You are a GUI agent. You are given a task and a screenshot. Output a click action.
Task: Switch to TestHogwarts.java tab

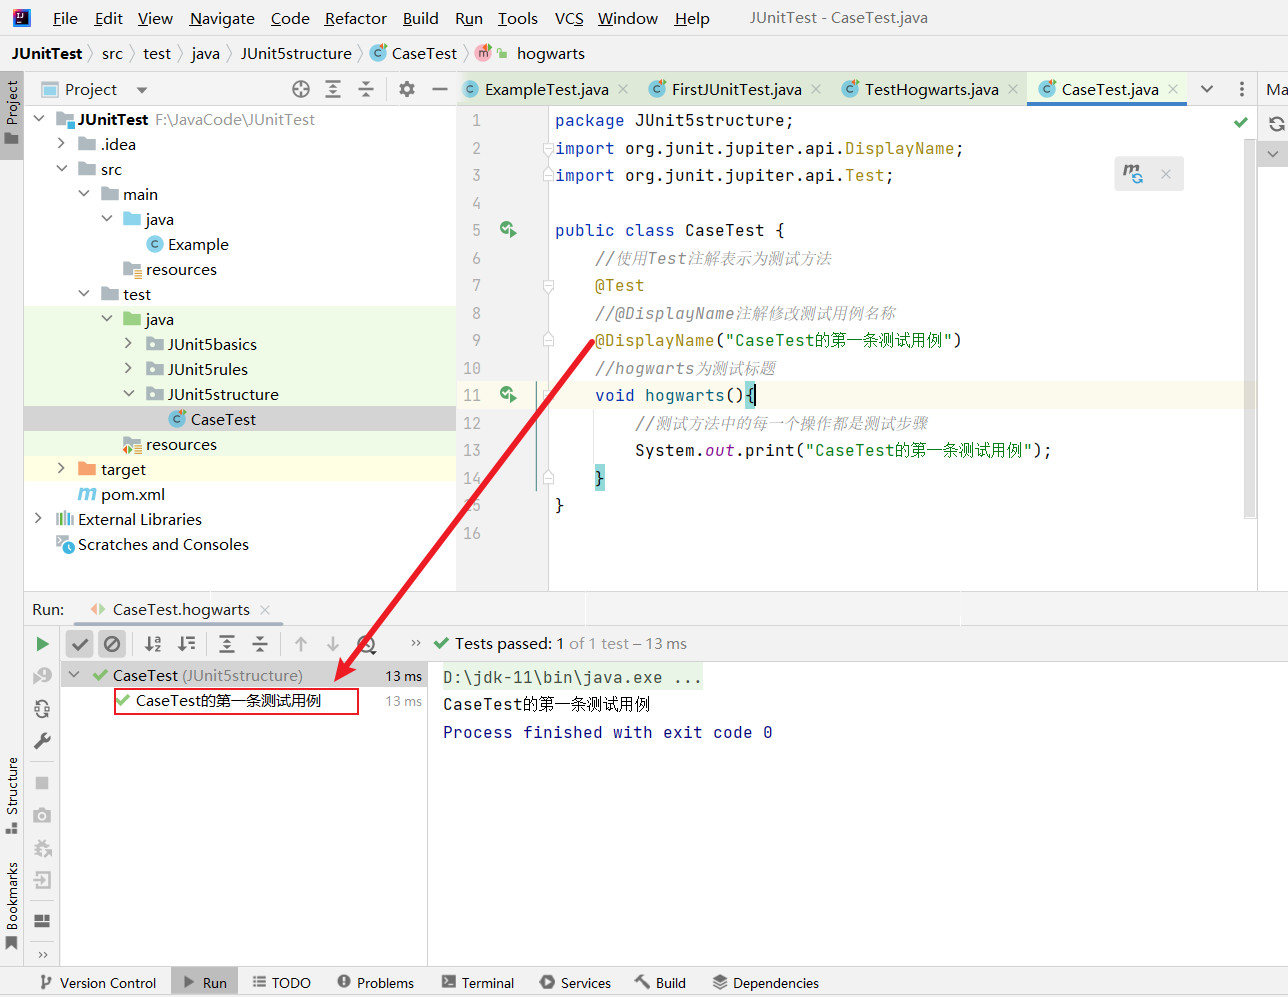pyautogui.click(x=930, y=89)
